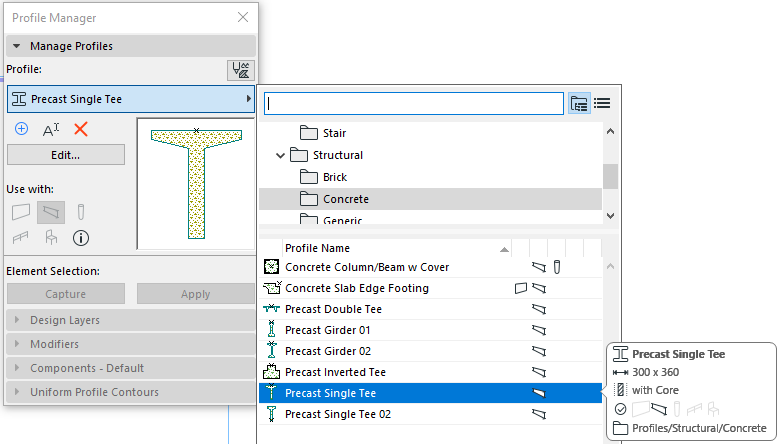The width and height of the screenshot is (782, 444).
Task: Select the Stair folder in tree
Action: [431, 133]
